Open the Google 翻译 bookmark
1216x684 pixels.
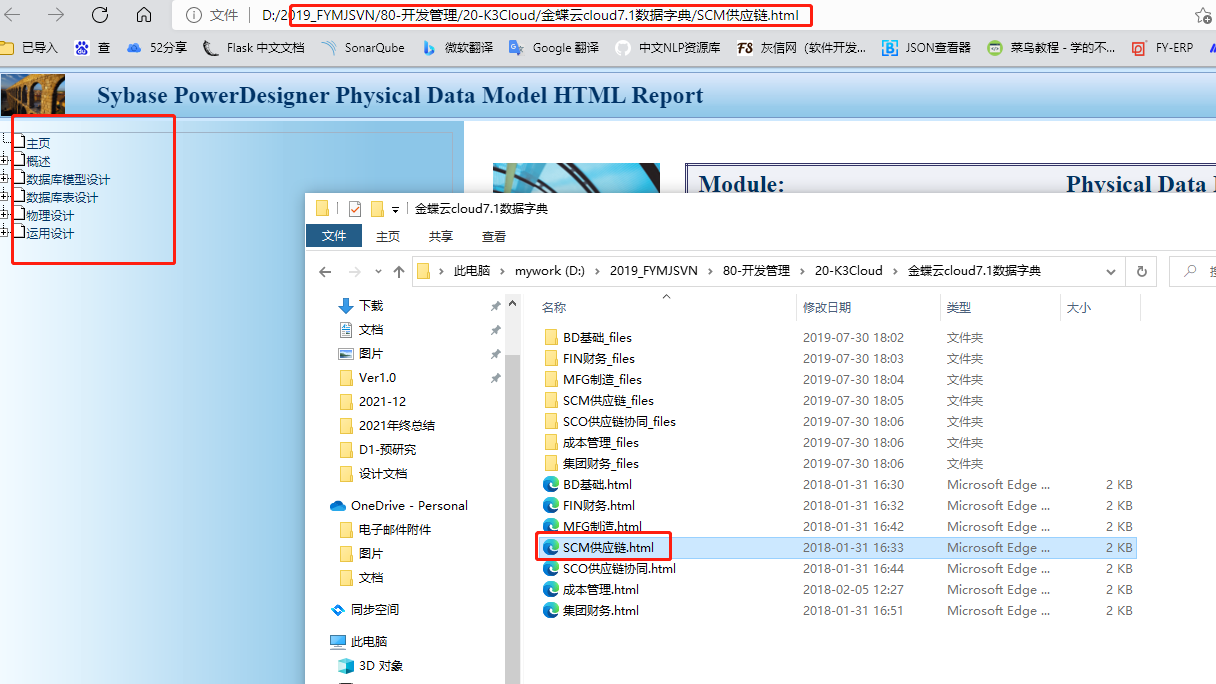(x=554, y=47)
